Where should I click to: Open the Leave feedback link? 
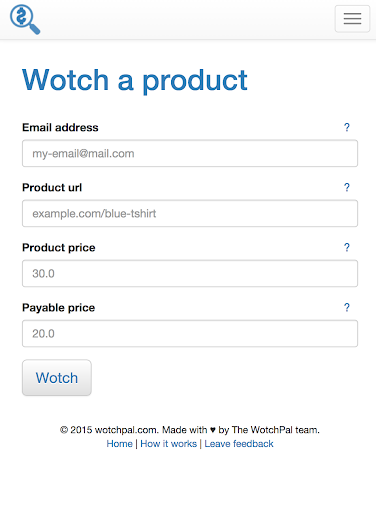(239, 444)
